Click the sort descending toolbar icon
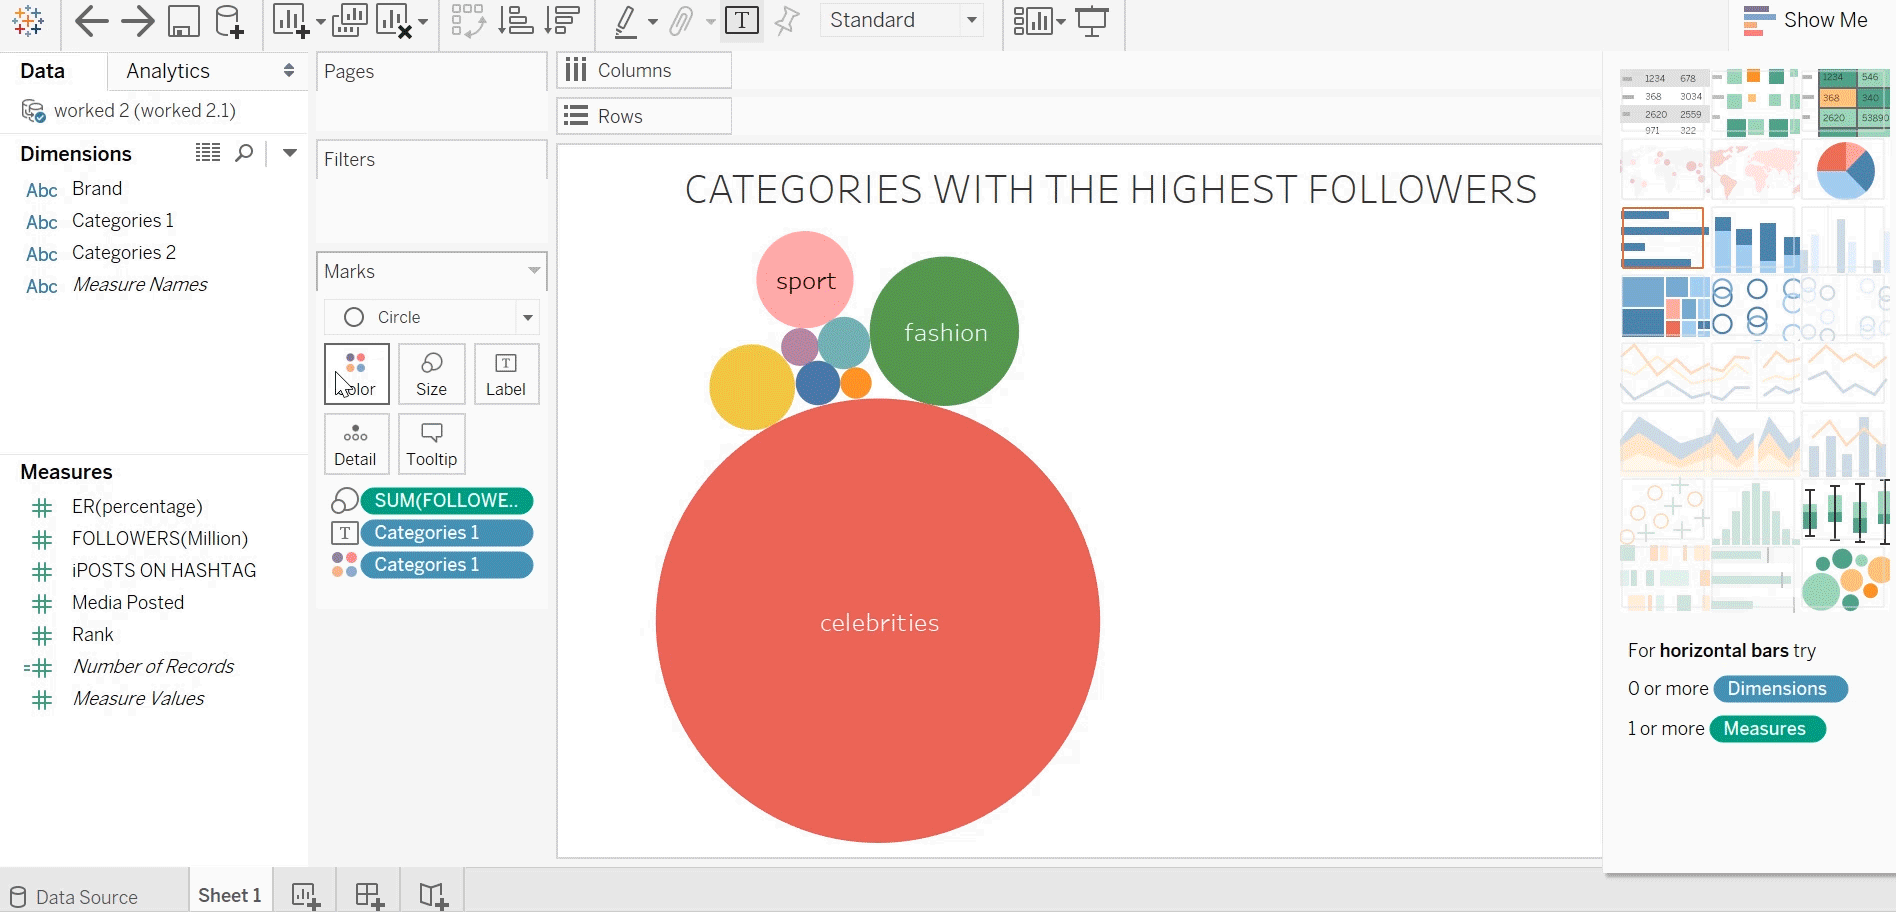 coord(563,20)
